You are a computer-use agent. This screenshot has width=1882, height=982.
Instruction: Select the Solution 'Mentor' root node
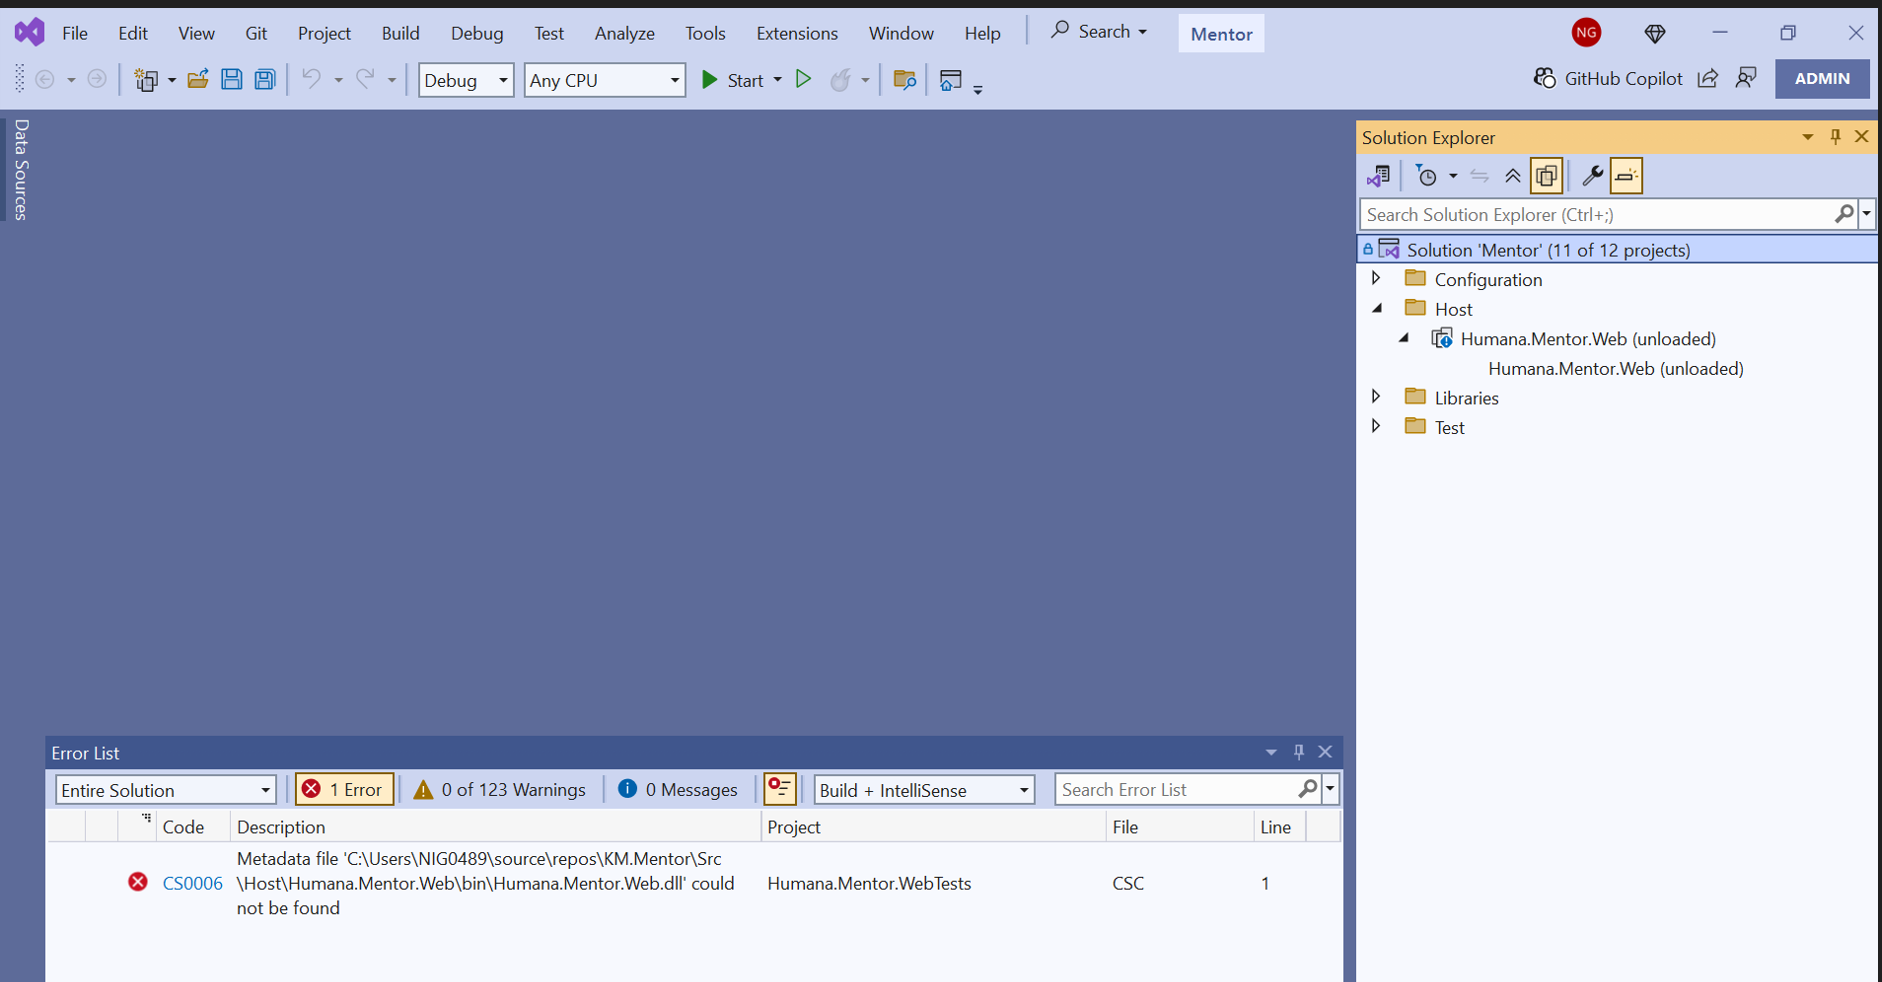[x=1617, y=250]
